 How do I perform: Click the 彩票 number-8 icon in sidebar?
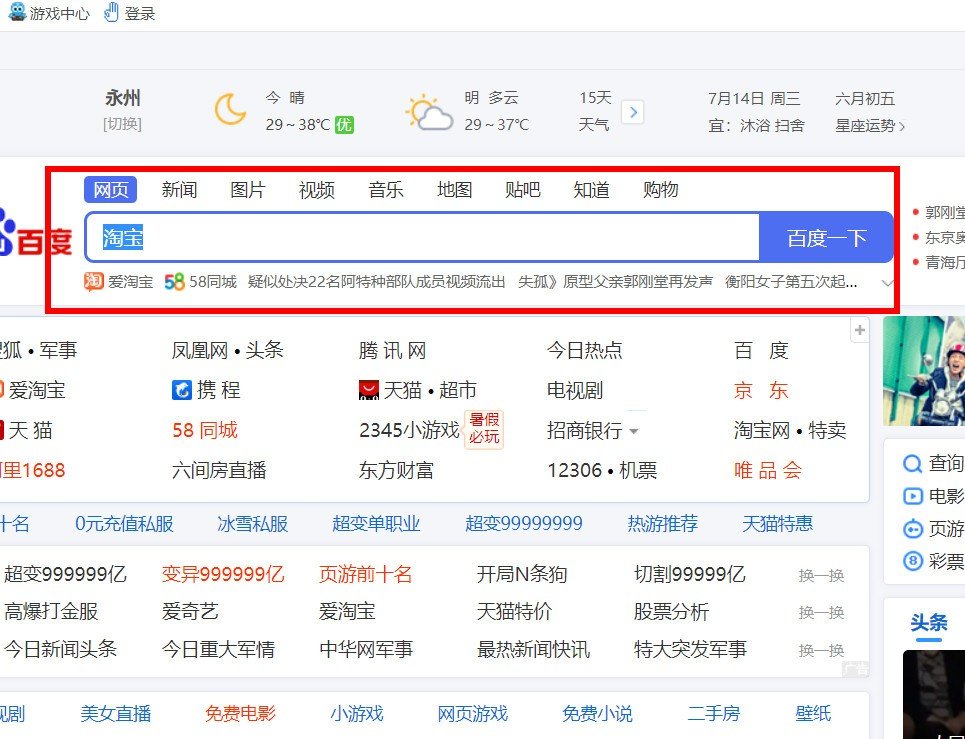click(x=912, y=561)
